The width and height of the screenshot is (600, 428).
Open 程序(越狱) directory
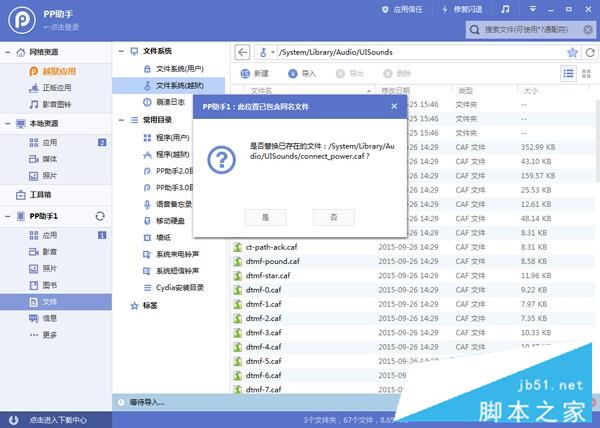[167, 155]
